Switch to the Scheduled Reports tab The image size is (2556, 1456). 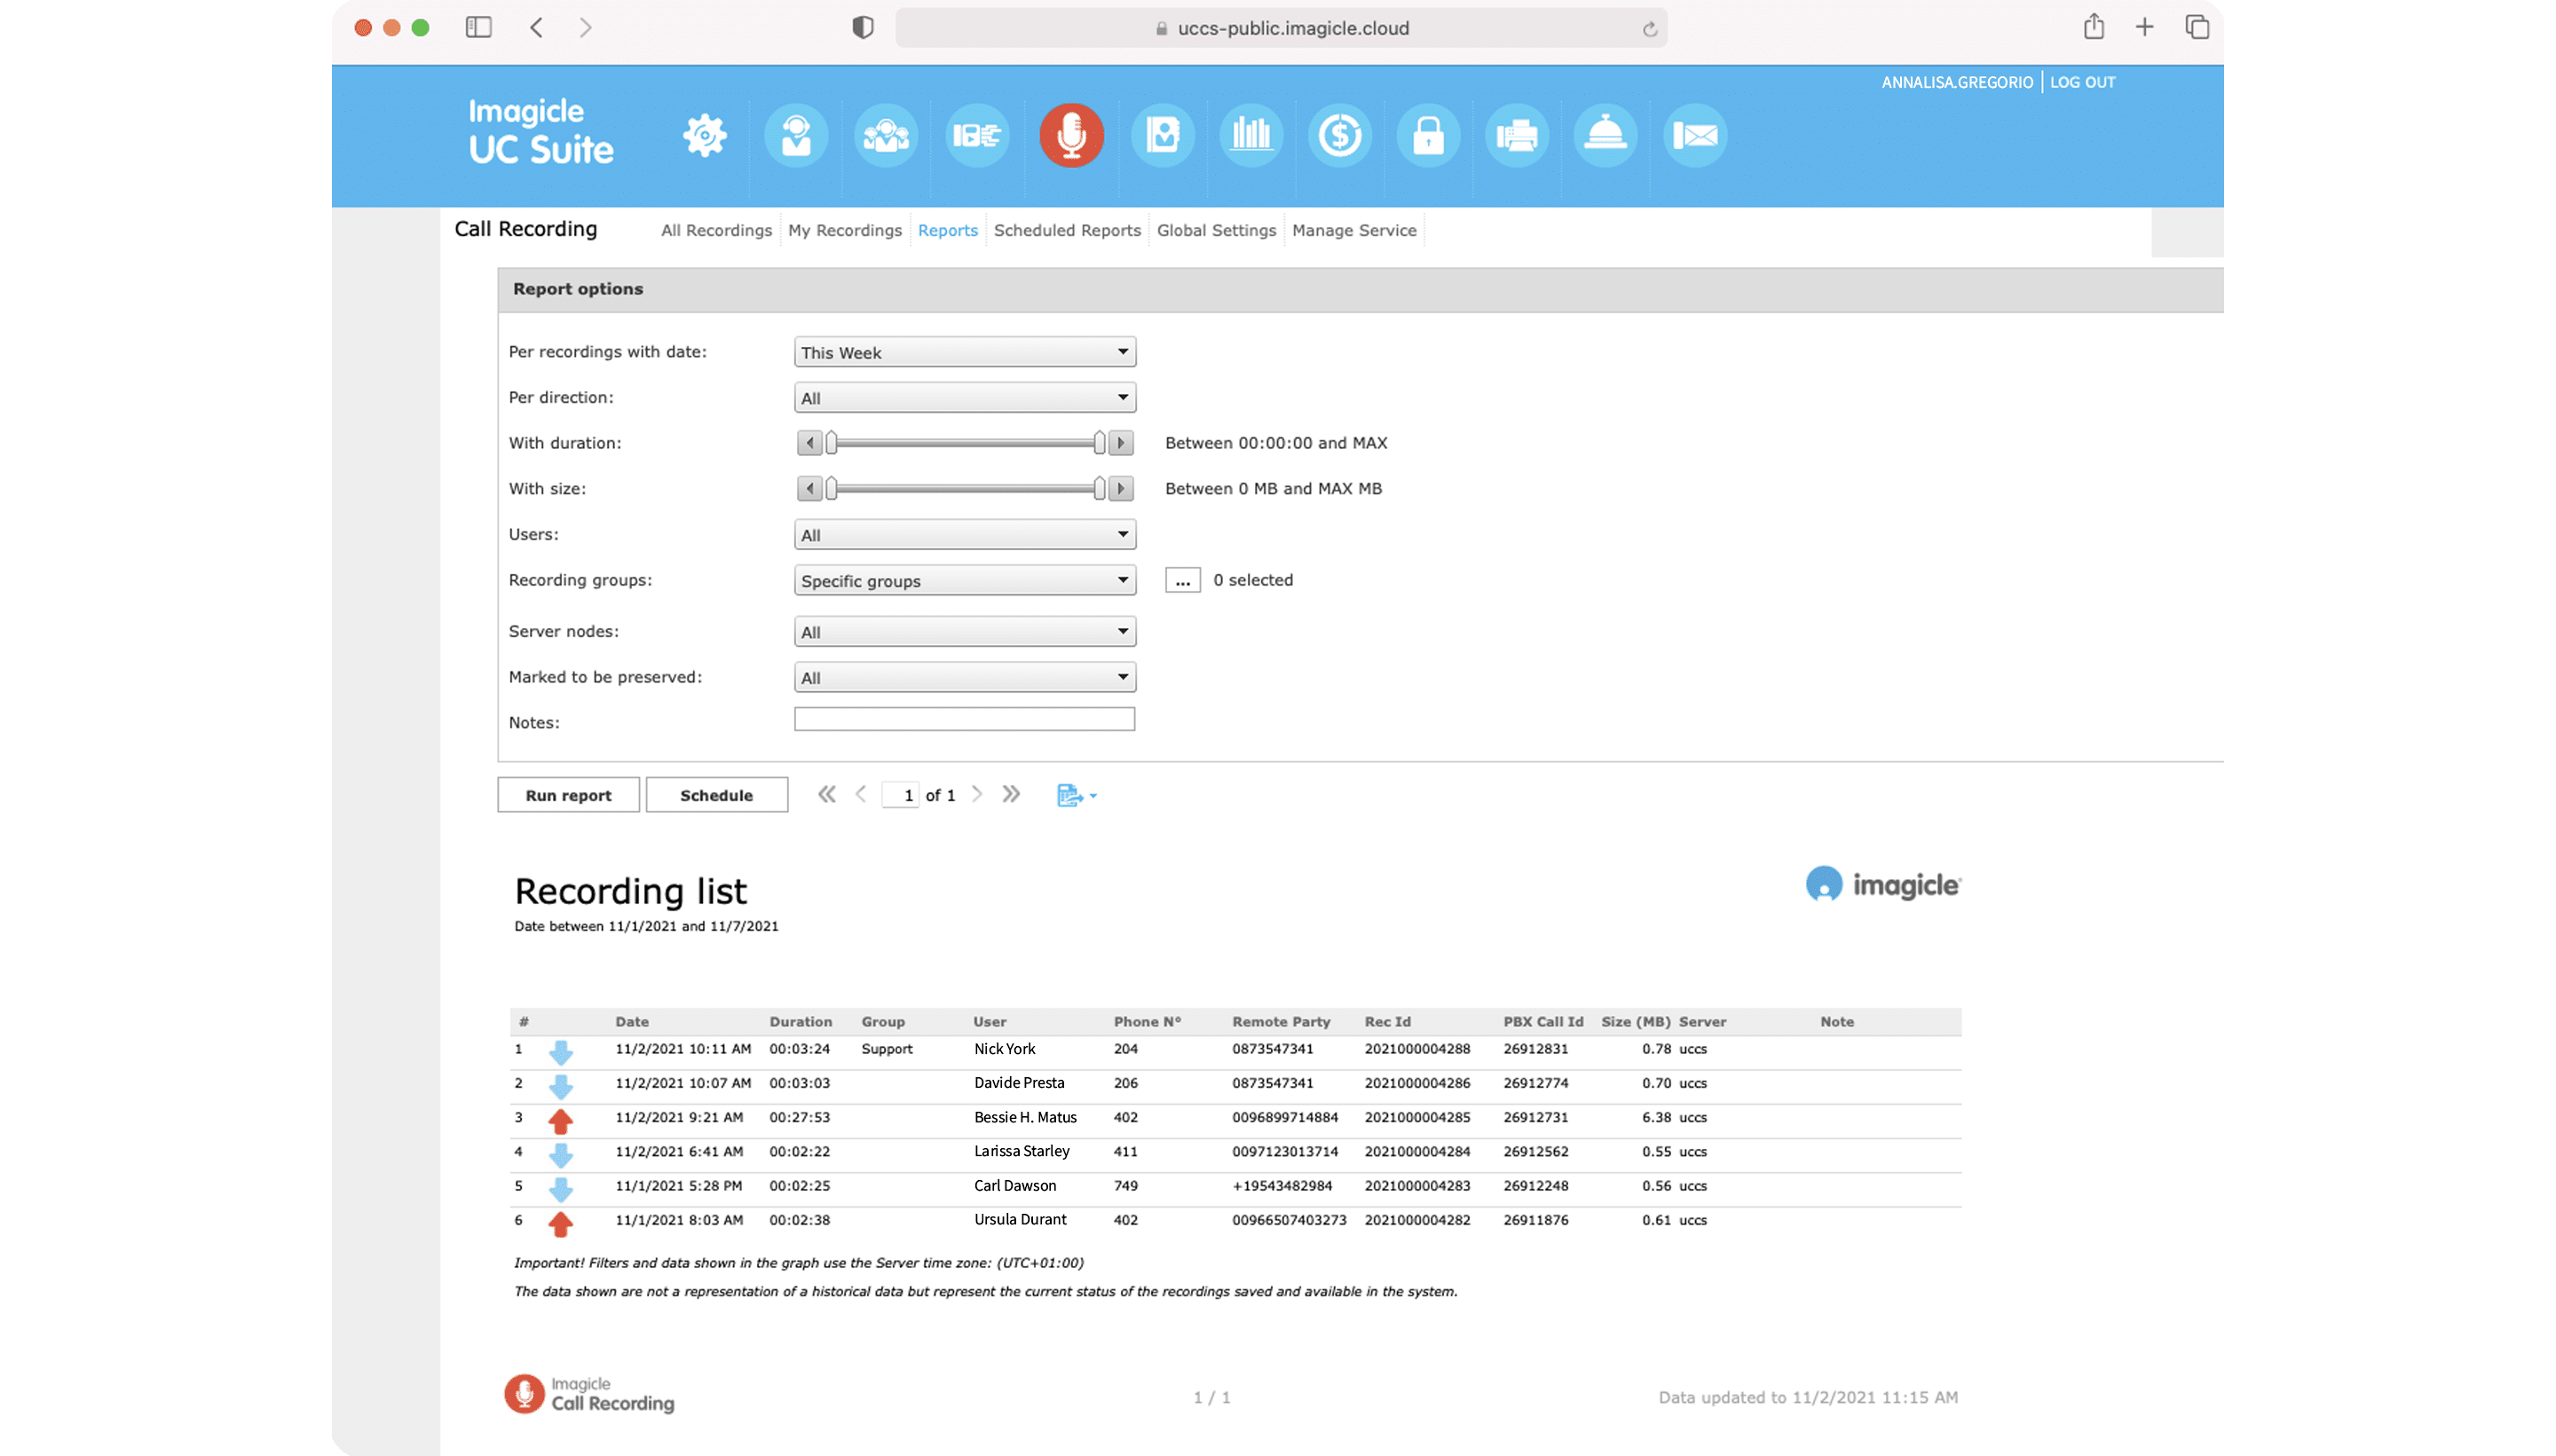[1067, 230]
